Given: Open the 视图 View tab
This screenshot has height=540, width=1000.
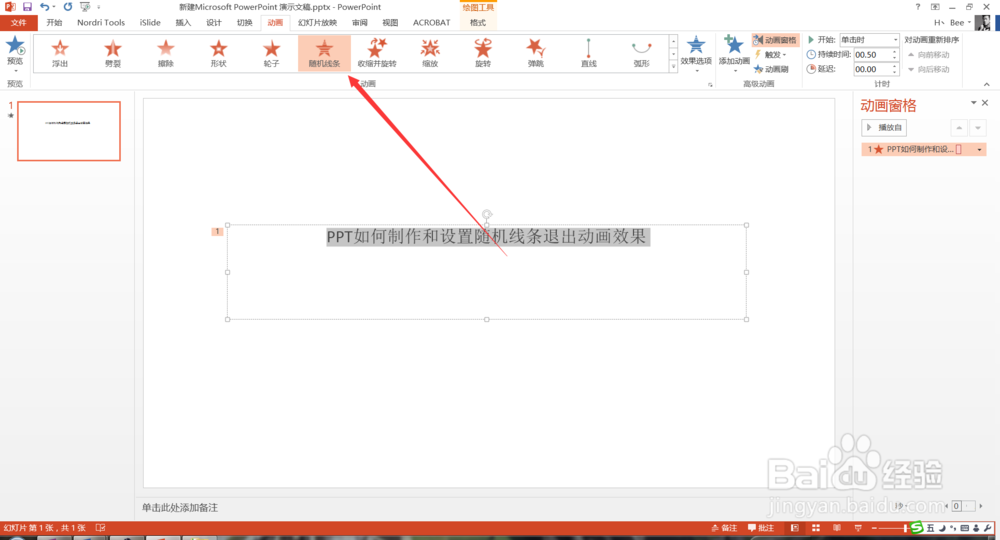Looking at the screenshot, I should click(390, 23).
